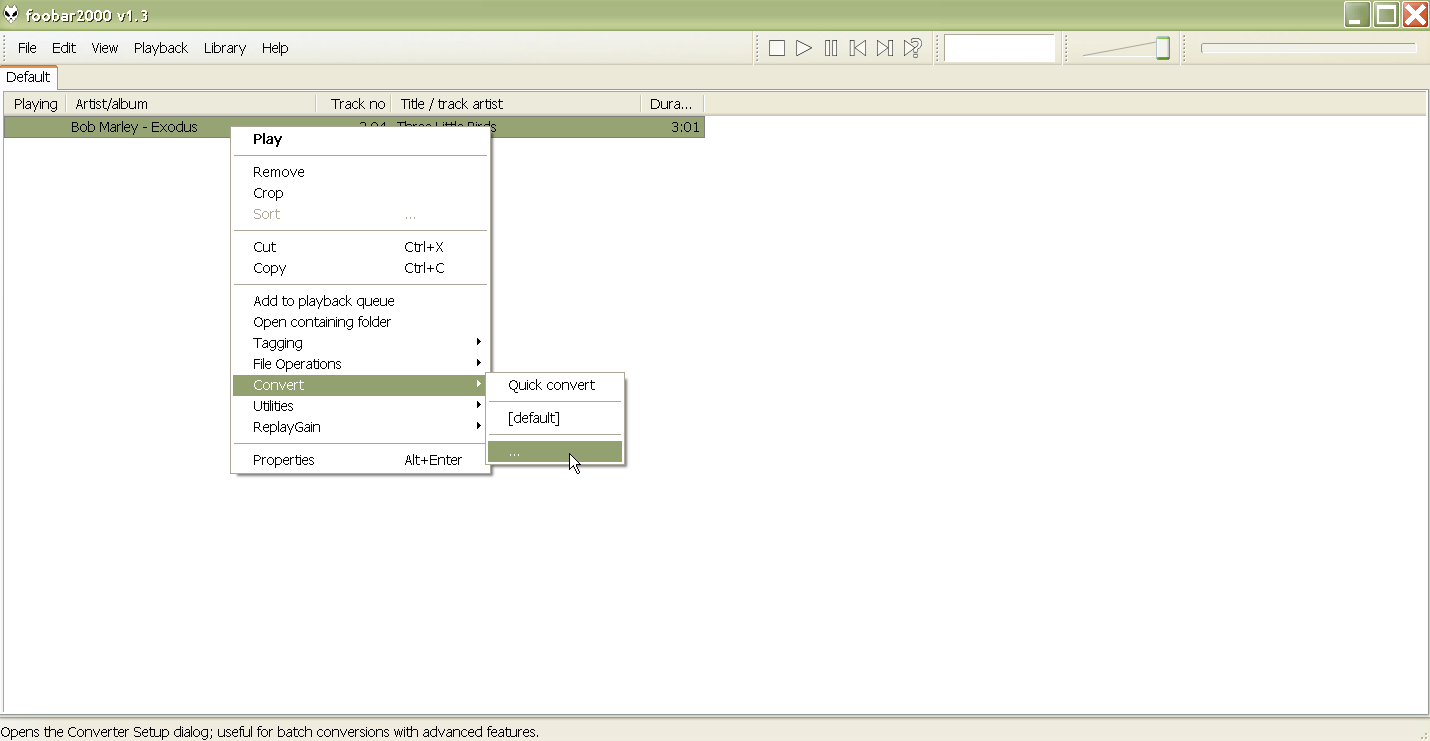
Task: Open the Playback menu
Action: pyautogui.click(x=161, y=48)
